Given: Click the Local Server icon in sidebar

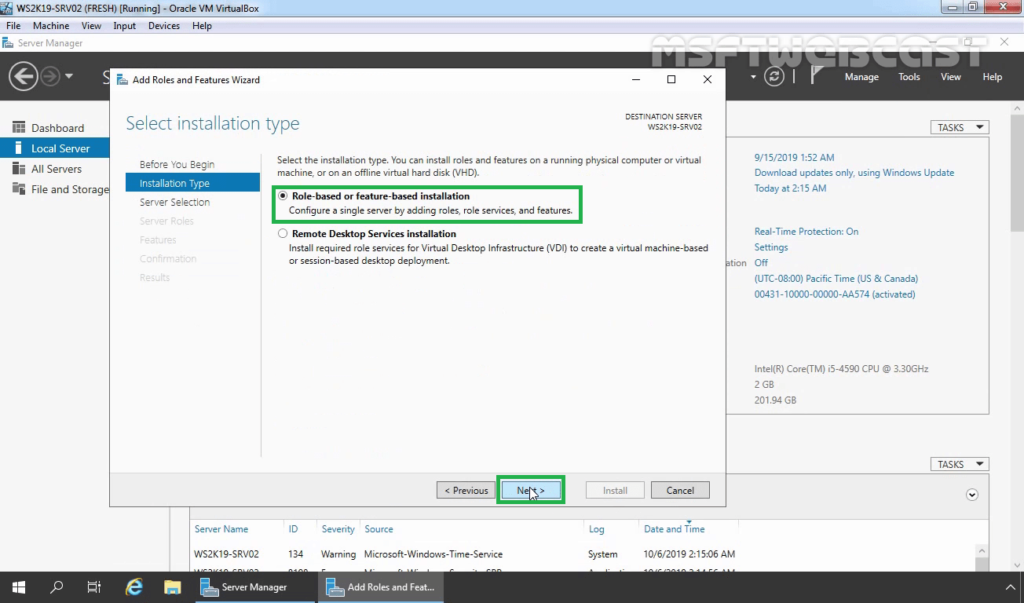Looking at the screenshot, I should tap(19, 148).
